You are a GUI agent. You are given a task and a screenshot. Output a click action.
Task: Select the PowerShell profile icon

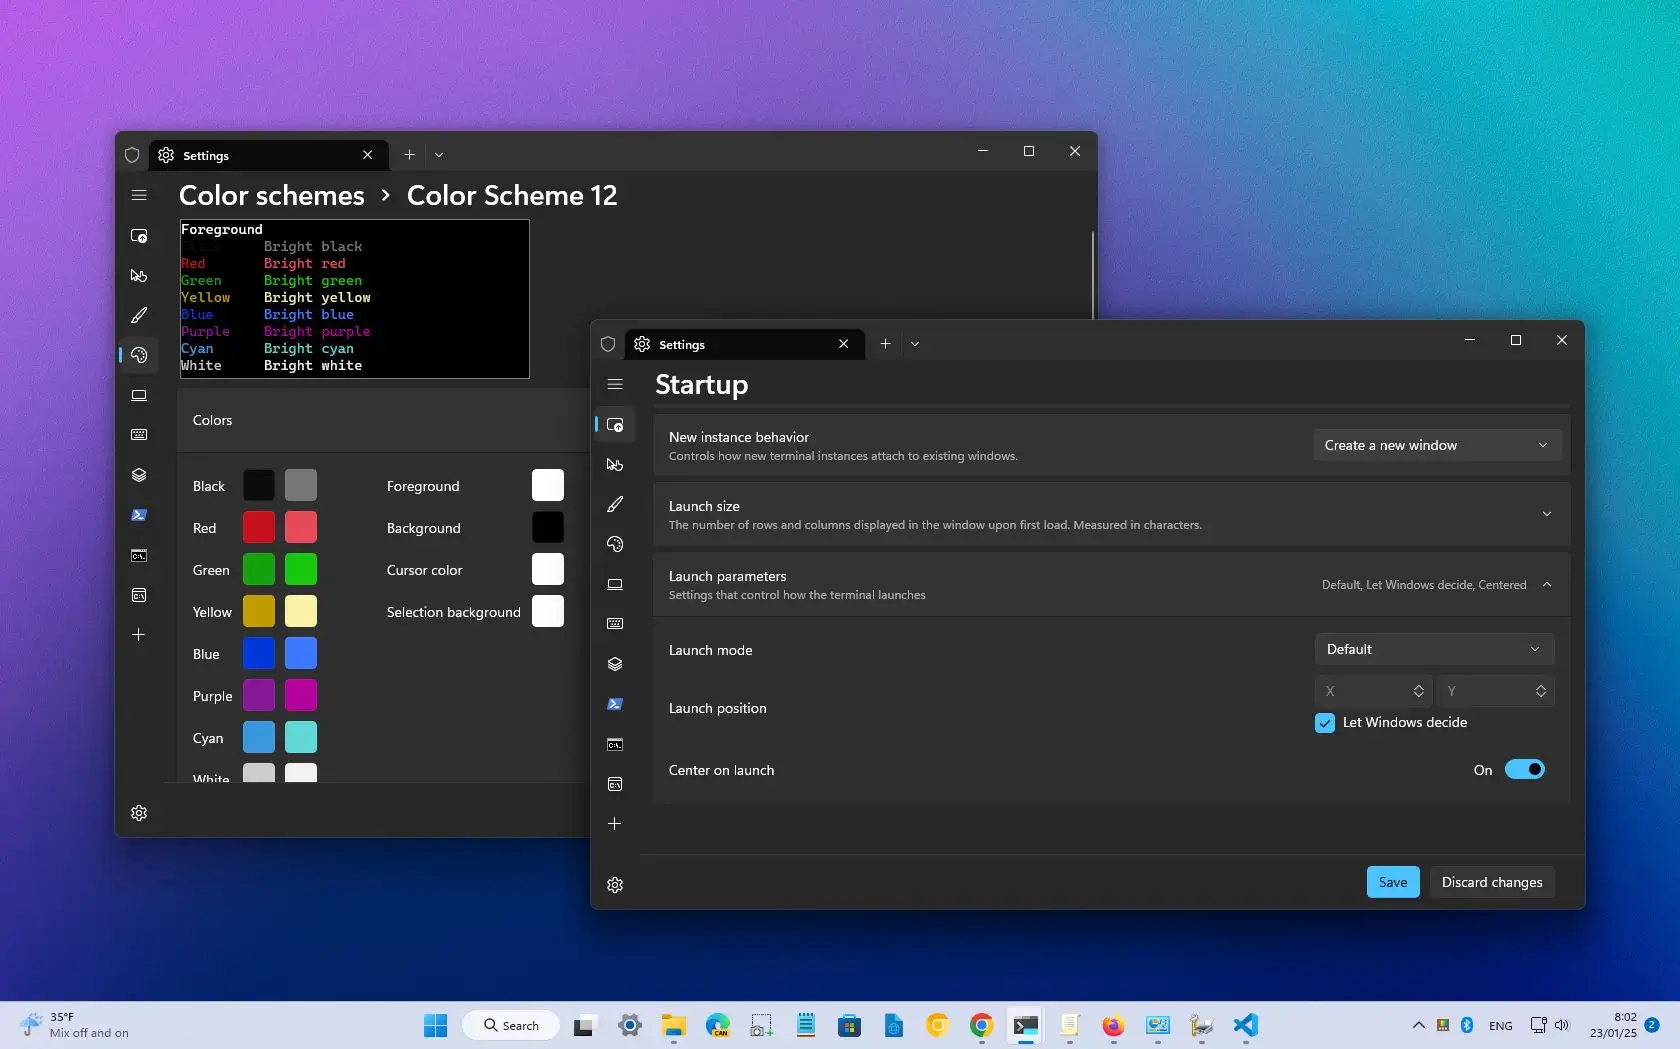point(614,704)
